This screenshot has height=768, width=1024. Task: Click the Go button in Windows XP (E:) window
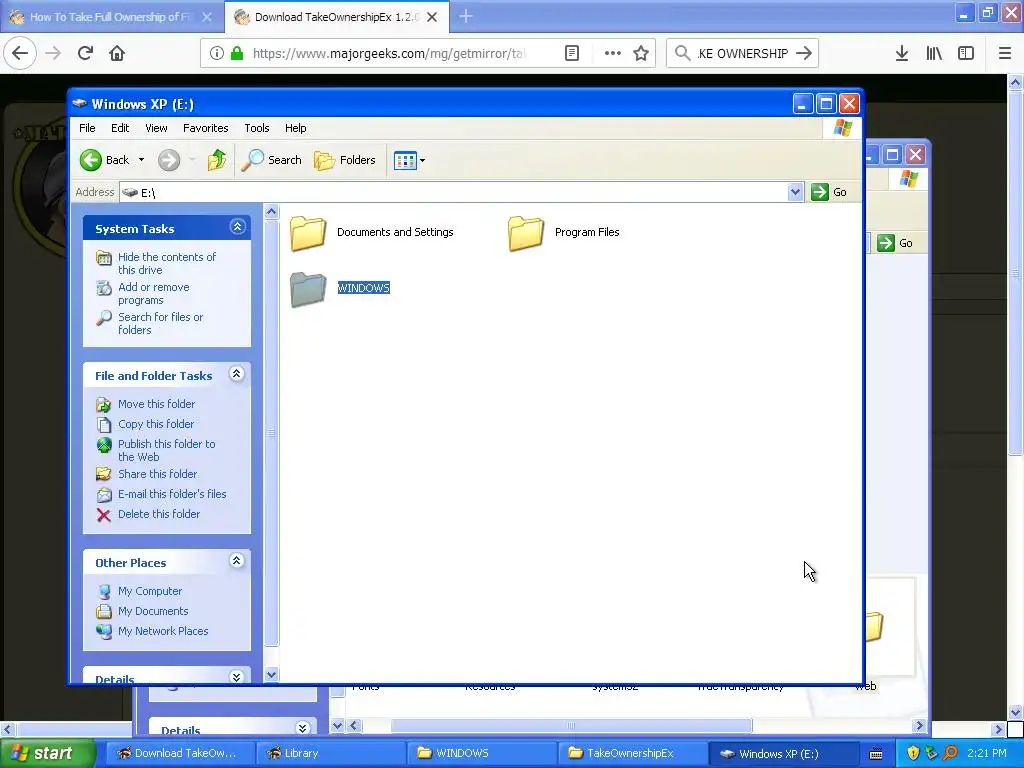point(829,192)
